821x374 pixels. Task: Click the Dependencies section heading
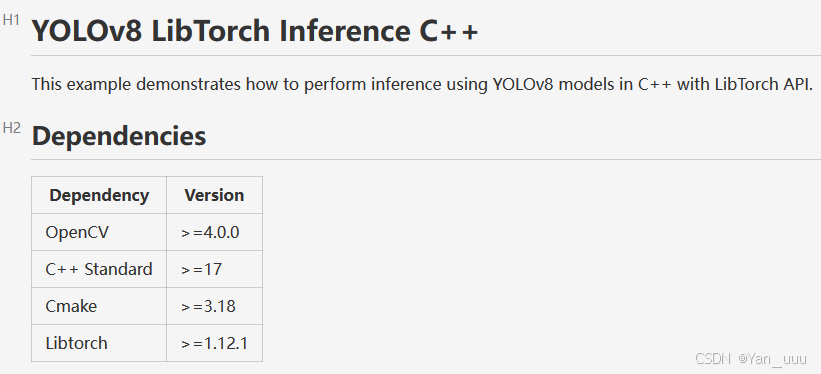[119, 136]
